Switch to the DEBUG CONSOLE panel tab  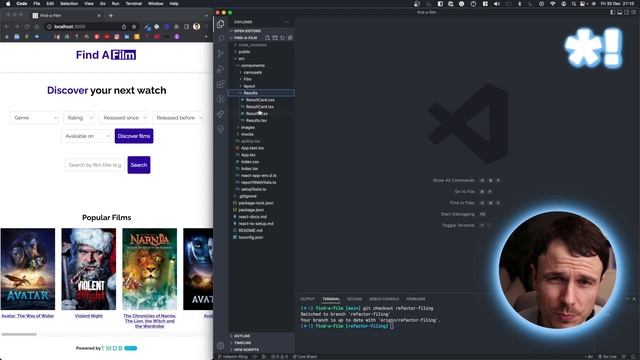tap(384, 299)
